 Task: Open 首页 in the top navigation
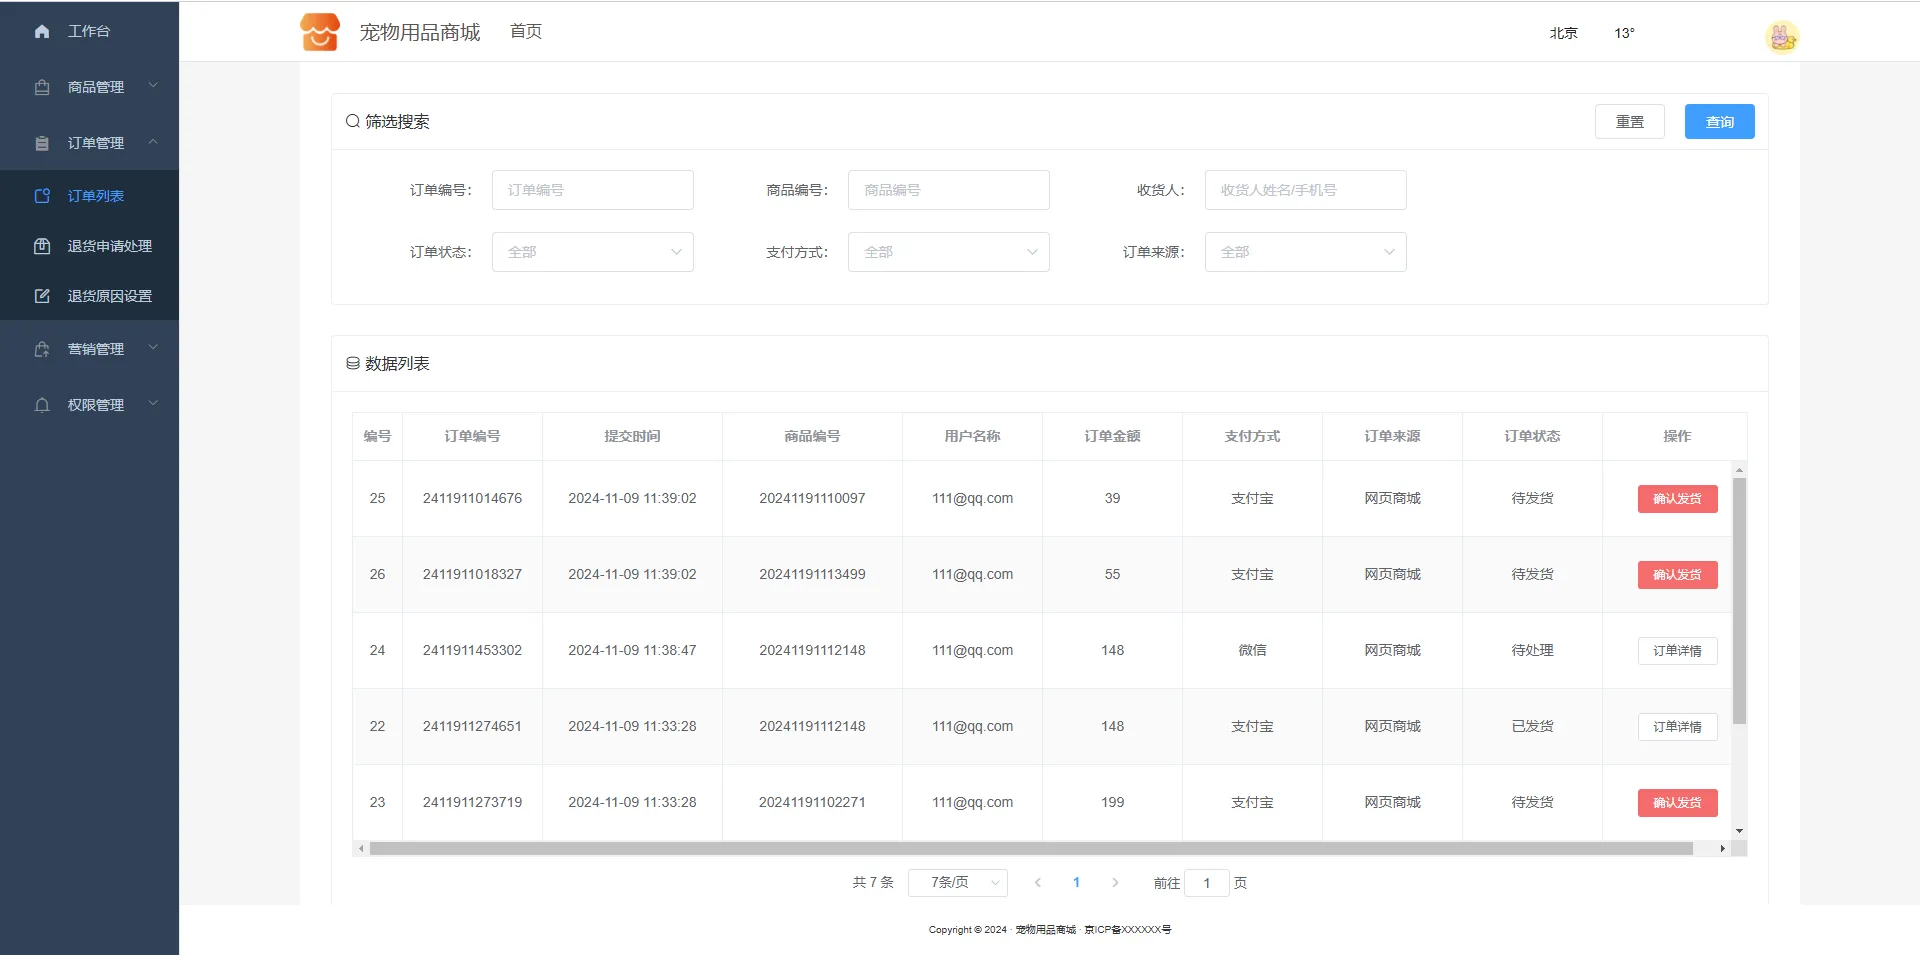(x=526, y=32)
